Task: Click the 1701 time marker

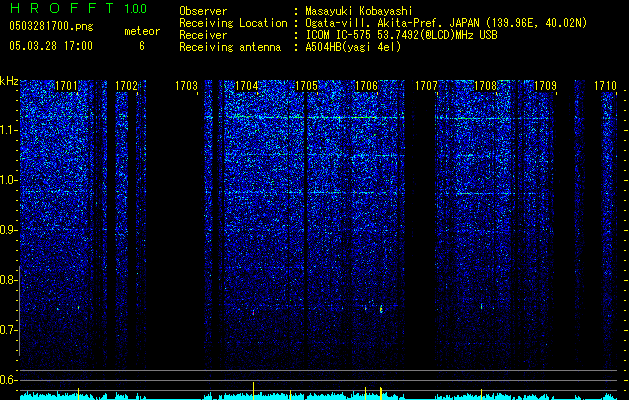Action: point(66,86)
